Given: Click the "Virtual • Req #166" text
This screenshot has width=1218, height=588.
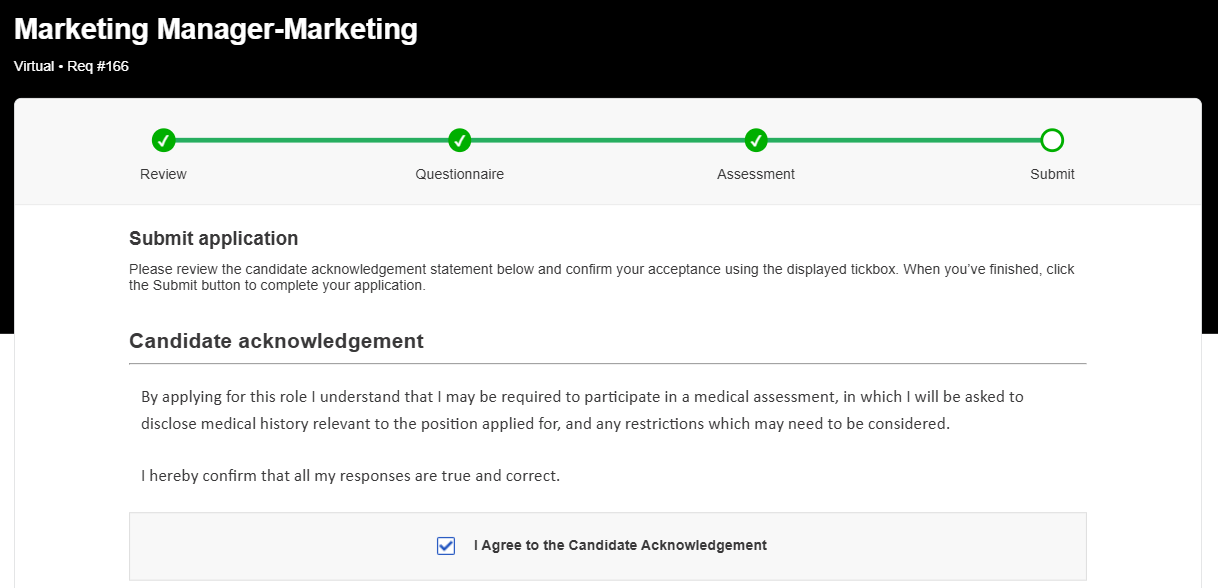Looking at the screenshot, I should (71, 66).
